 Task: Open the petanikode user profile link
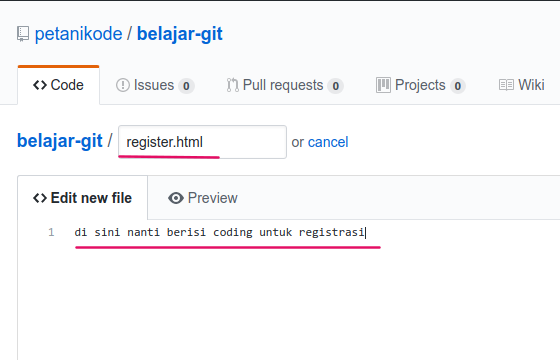point(78,34)
